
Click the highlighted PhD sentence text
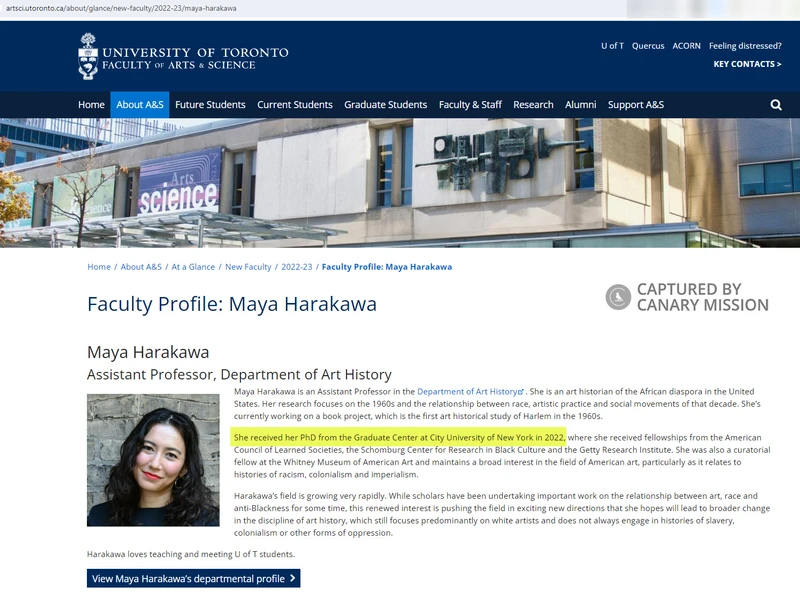click(x=399, y=437)
